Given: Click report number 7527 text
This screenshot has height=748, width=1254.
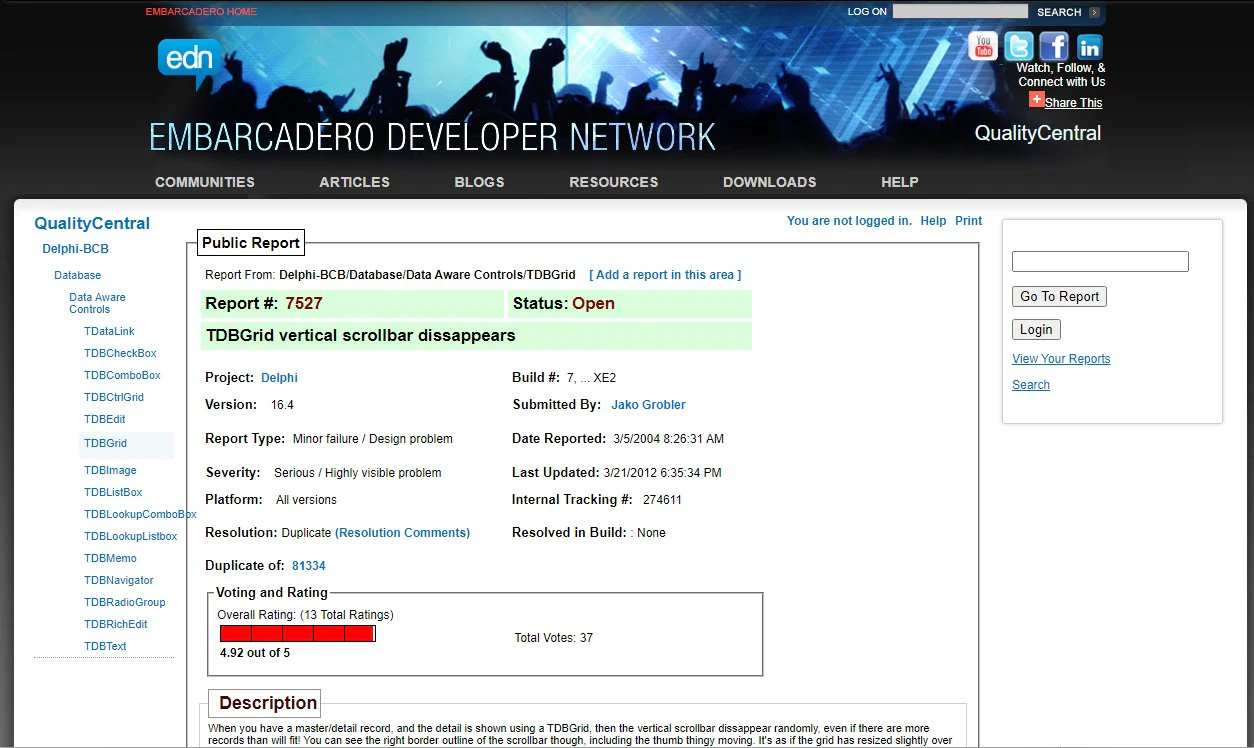Looking at the screenshot, I should click(304, 304).
